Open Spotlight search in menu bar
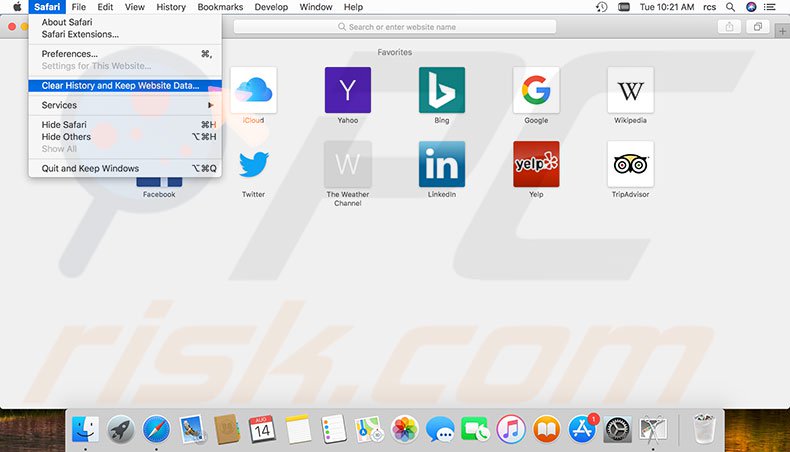Screen dimensions: 790x452 click(730, 7)
